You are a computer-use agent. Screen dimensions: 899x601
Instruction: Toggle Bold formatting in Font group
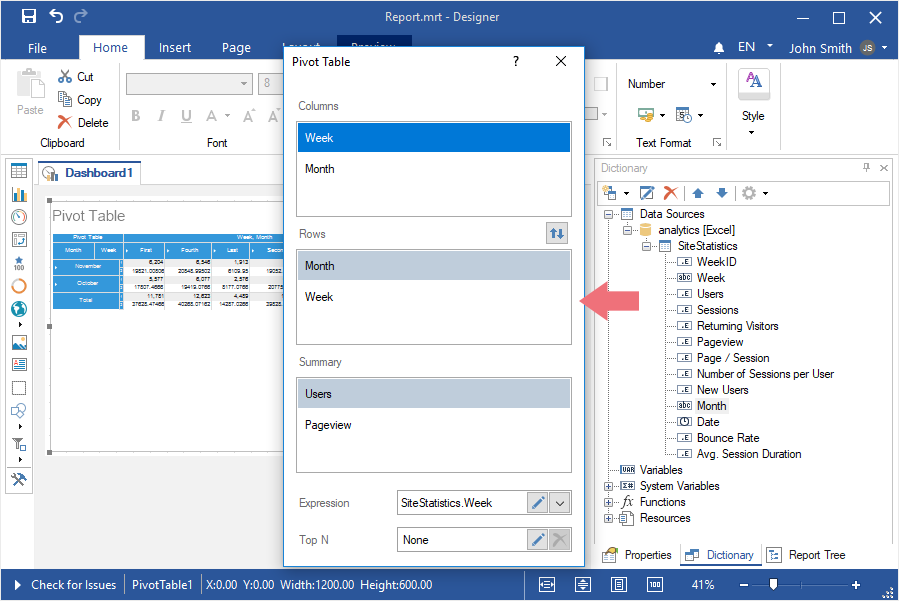point(136,116)
